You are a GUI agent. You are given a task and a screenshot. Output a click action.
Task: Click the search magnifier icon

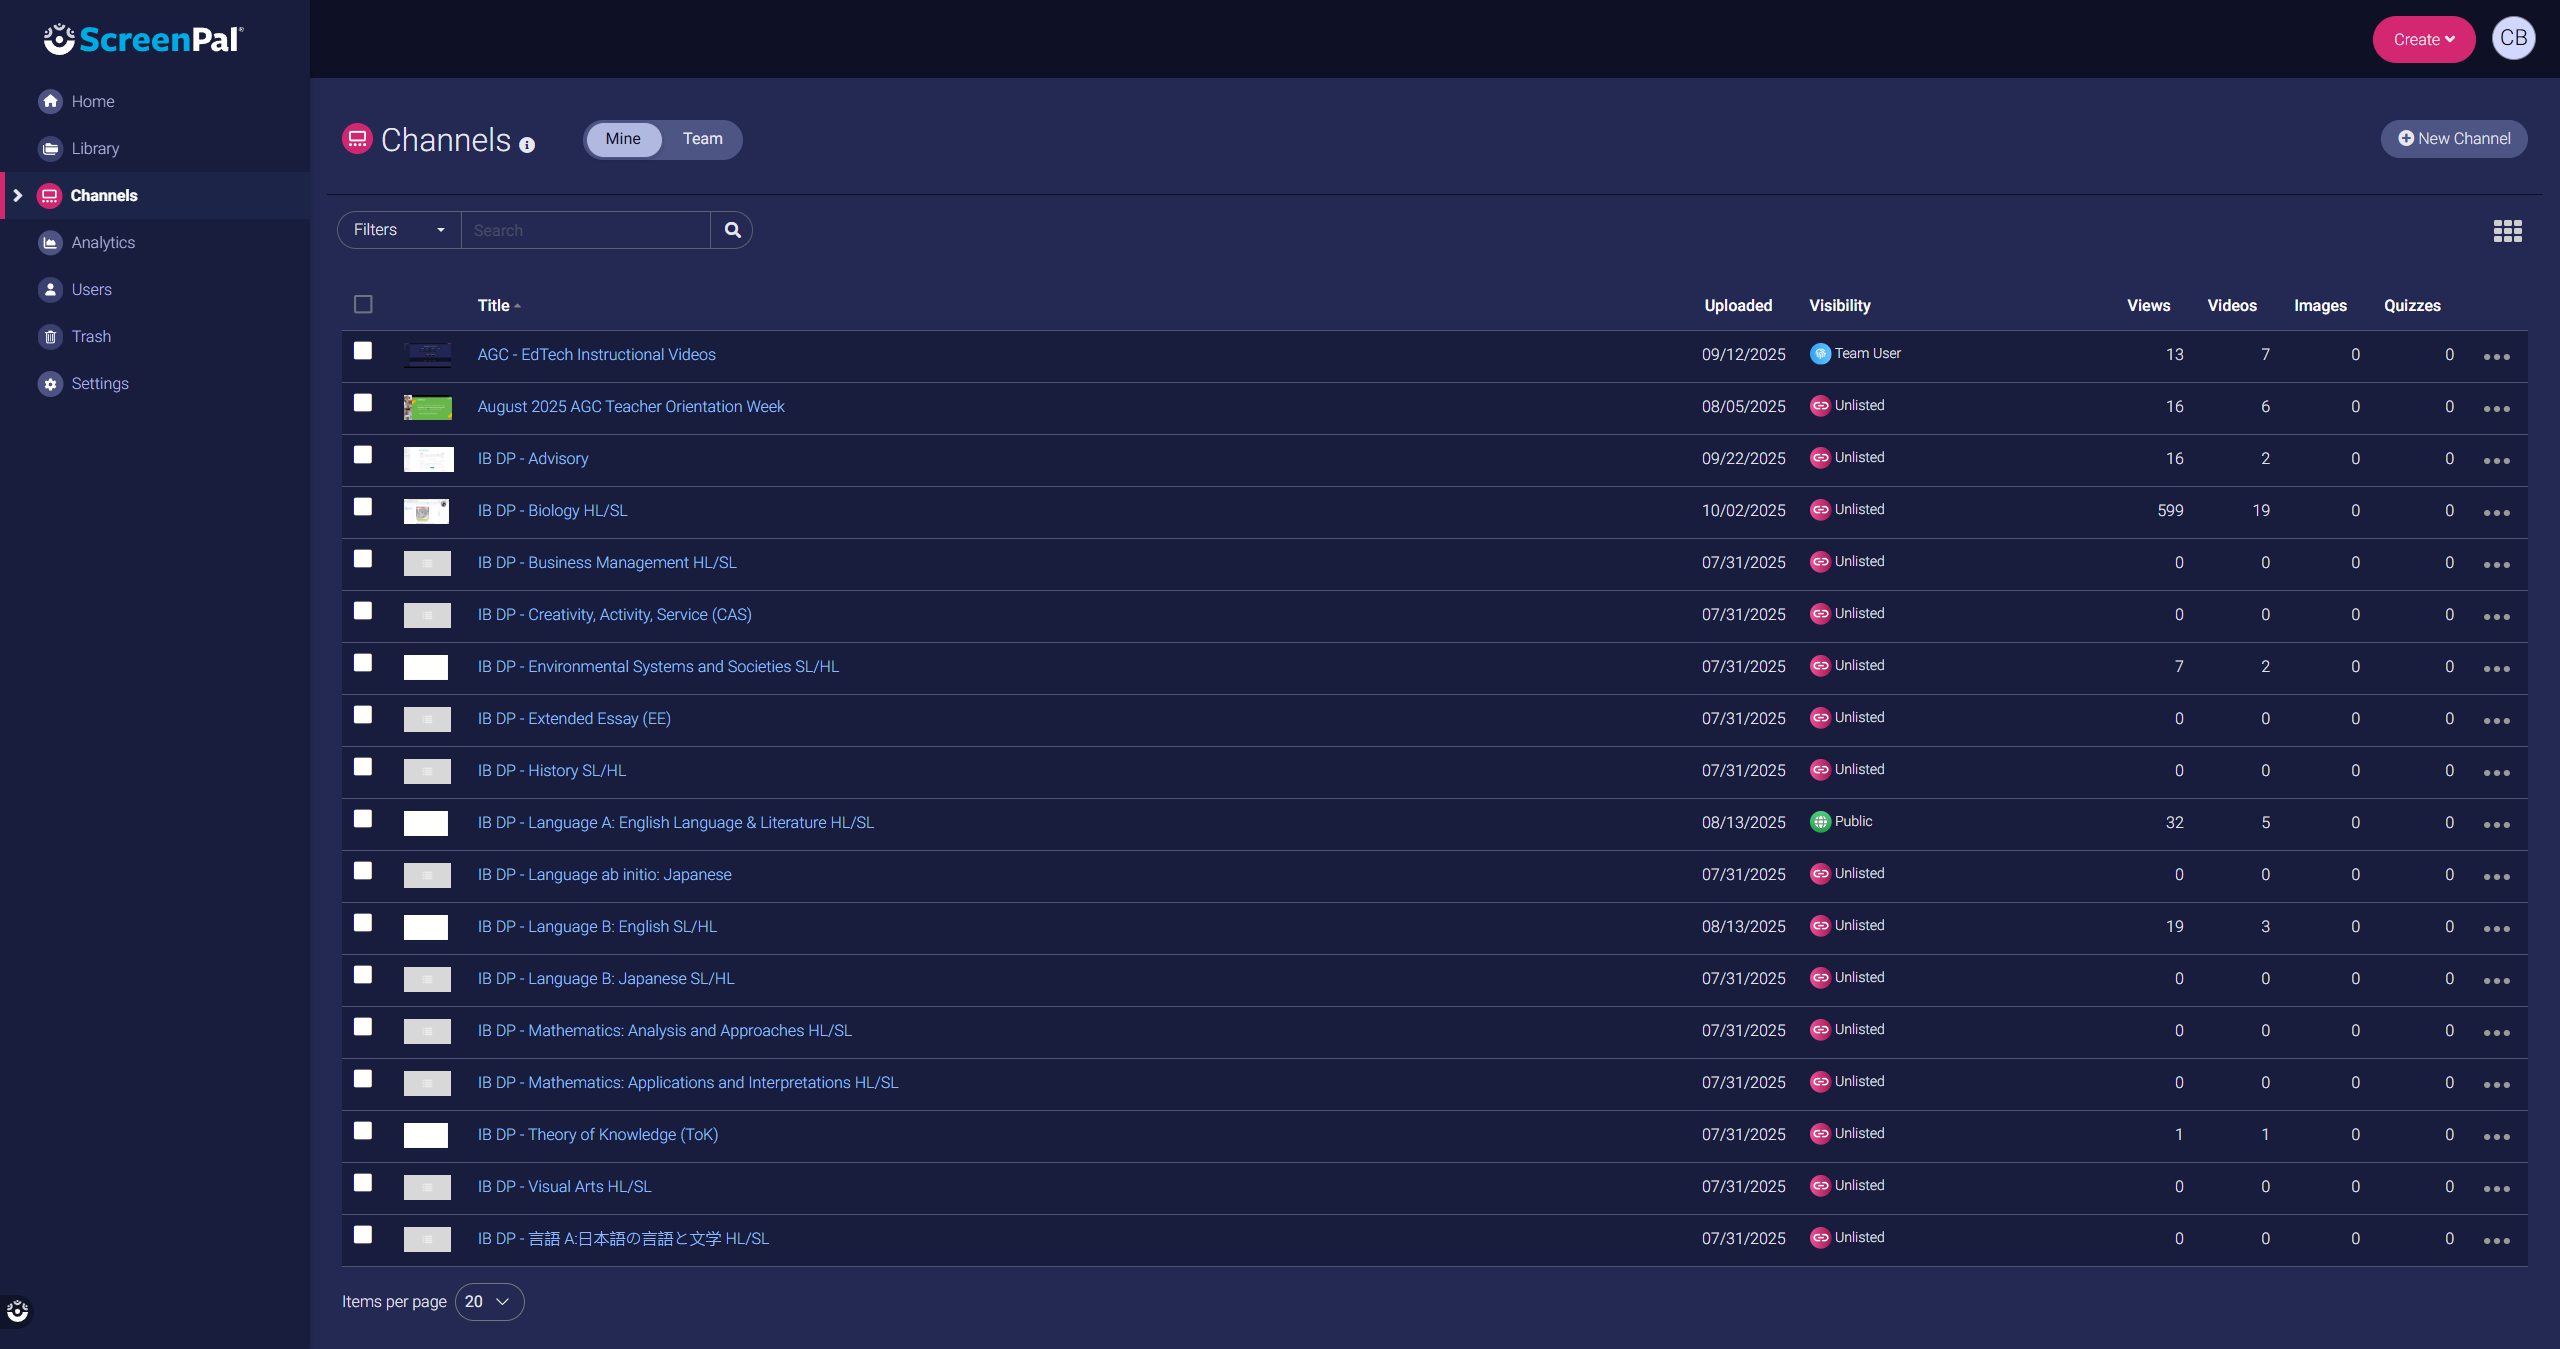pyautogui.click(x=732, y=230)
